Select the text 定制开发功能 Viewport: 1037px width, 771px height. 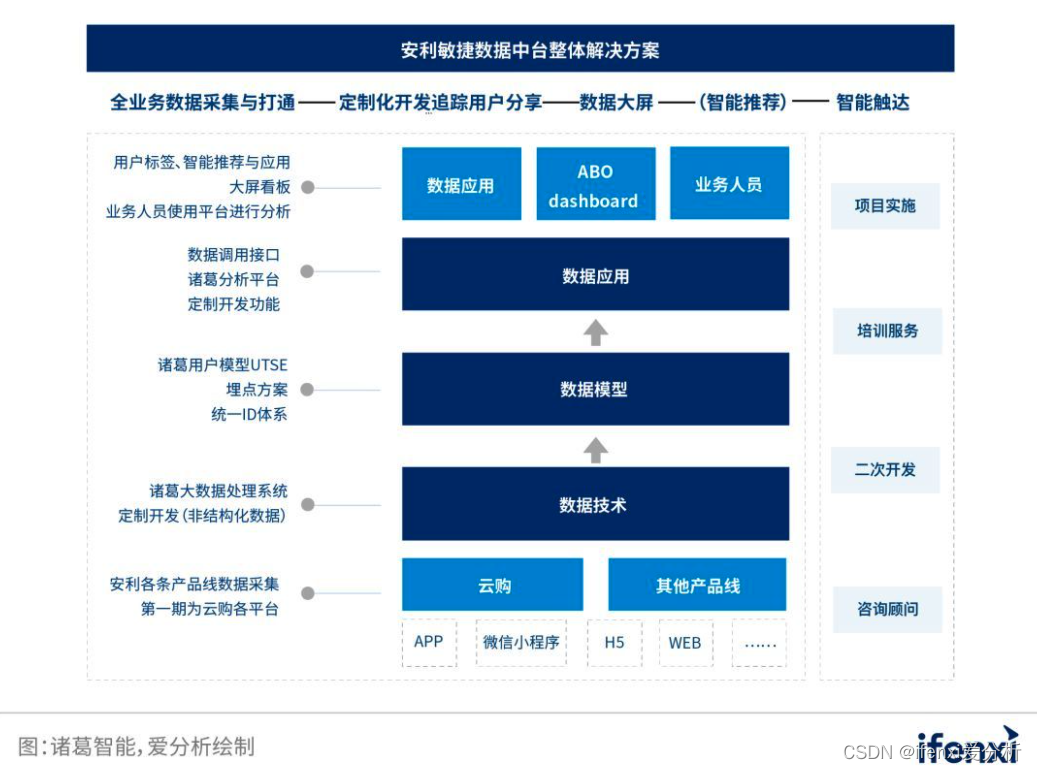(233, 304)
